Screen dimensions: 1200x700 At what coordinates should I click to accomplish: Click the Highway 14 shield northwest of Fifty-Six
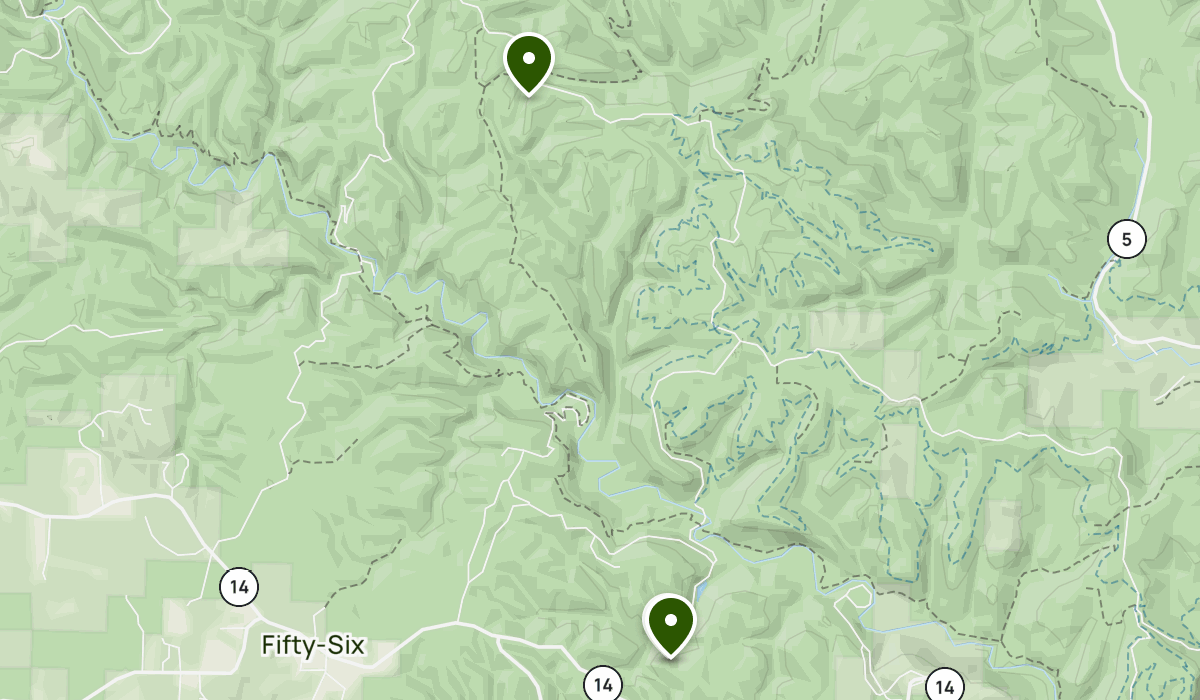[x=239, y=585]
